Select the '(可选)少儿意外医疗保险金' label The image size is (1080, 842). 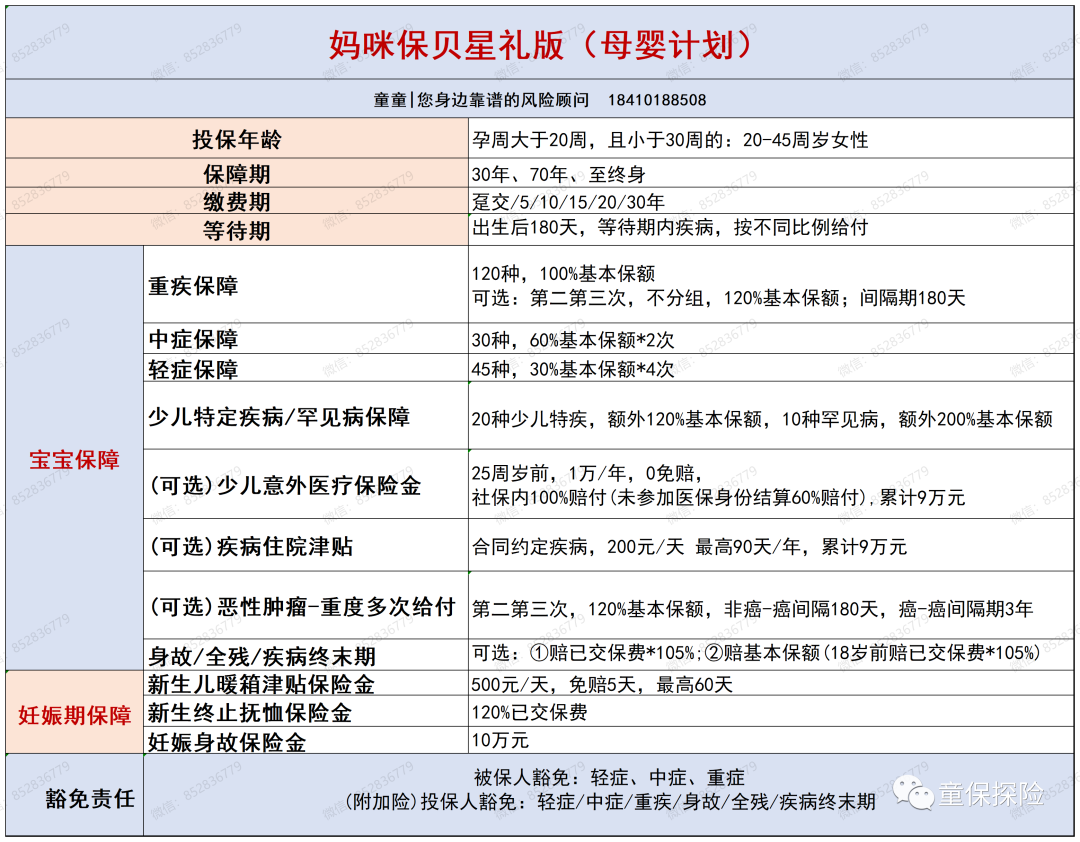pos(306,484)
